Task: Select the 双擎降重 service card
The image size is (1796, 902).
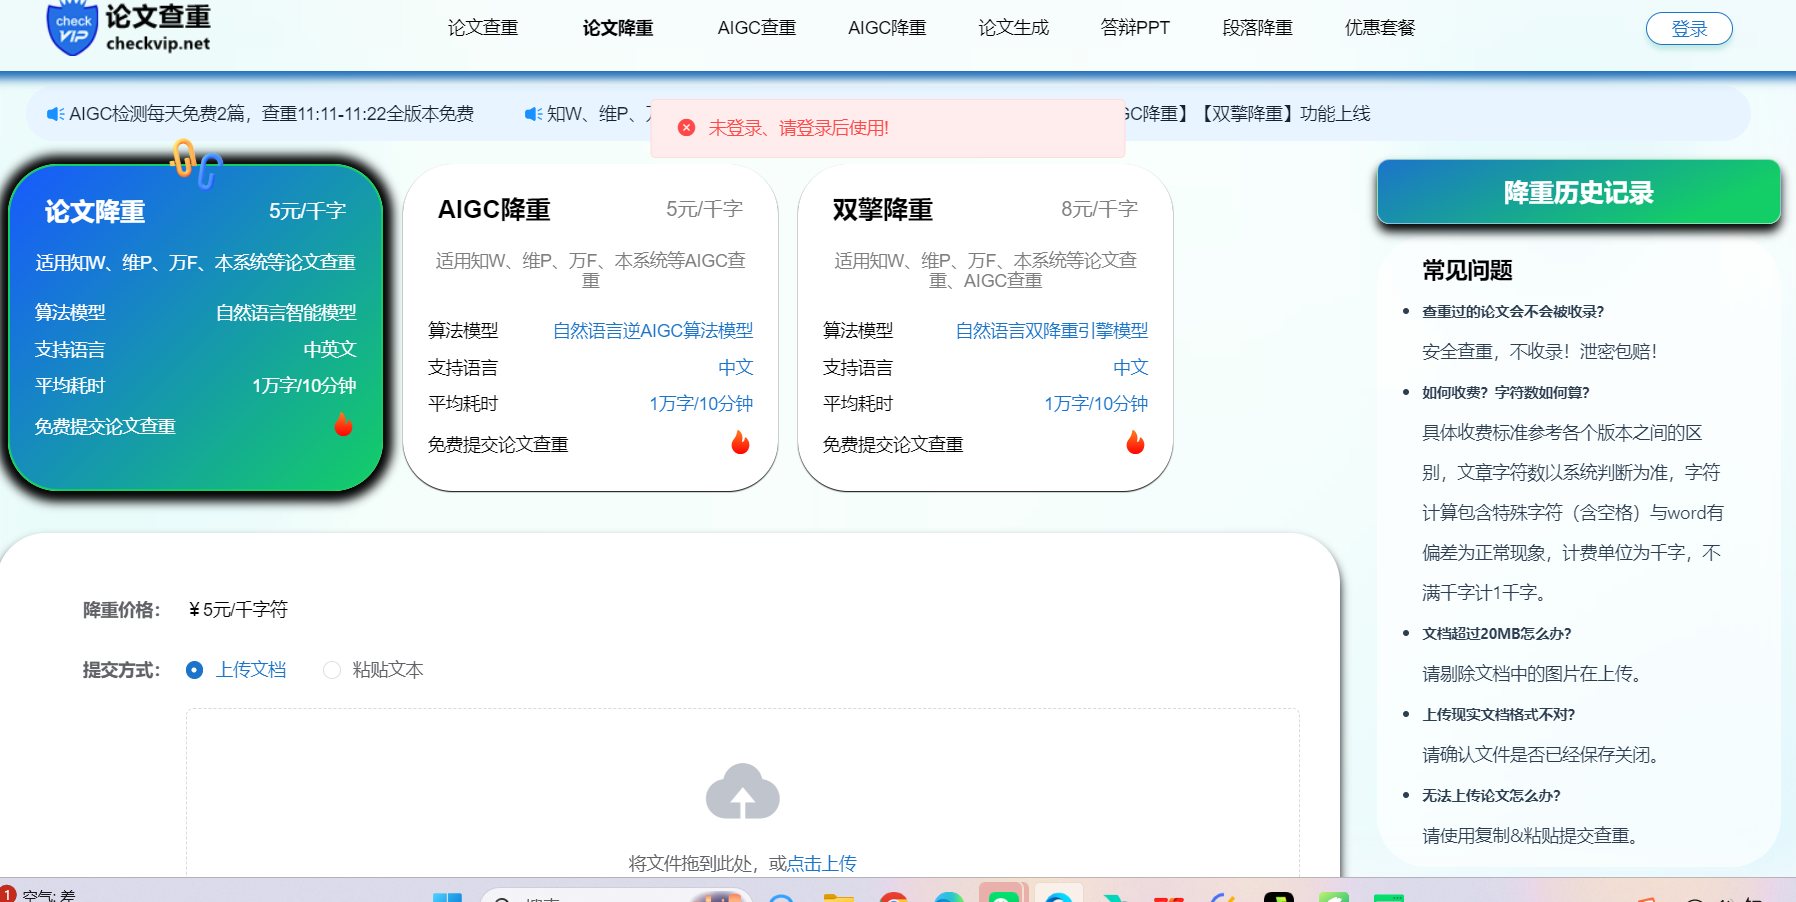Action: [985, 328]
